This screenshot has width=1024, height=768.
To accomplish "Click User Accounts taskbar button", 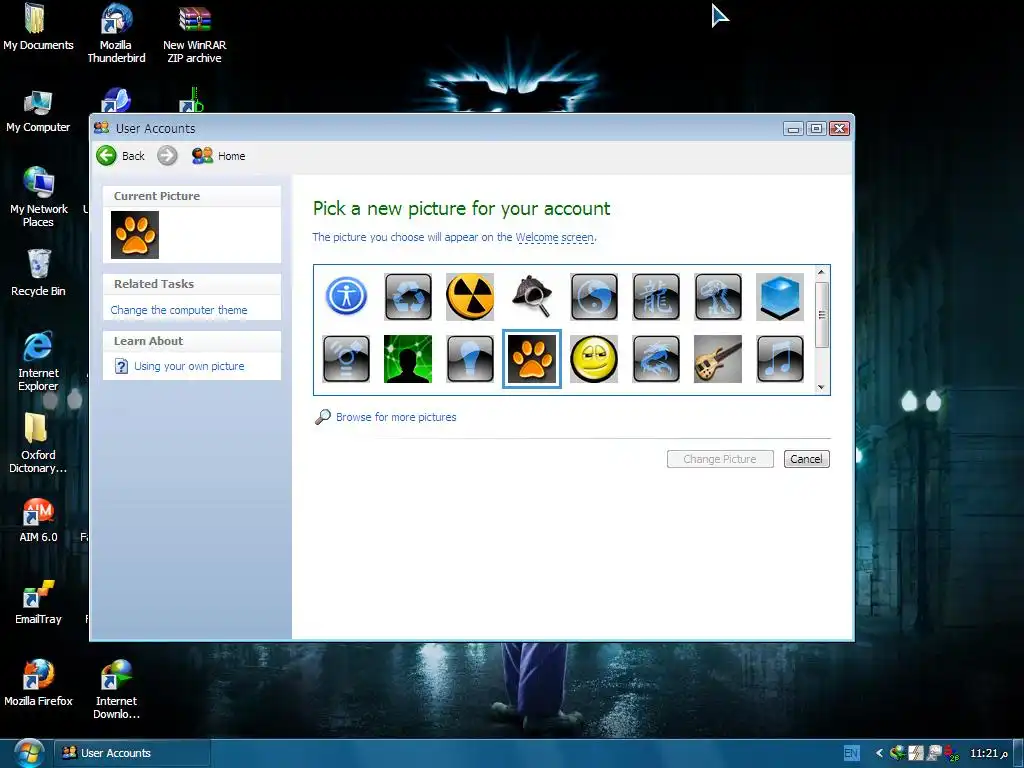I will click(x=132, y=753).
